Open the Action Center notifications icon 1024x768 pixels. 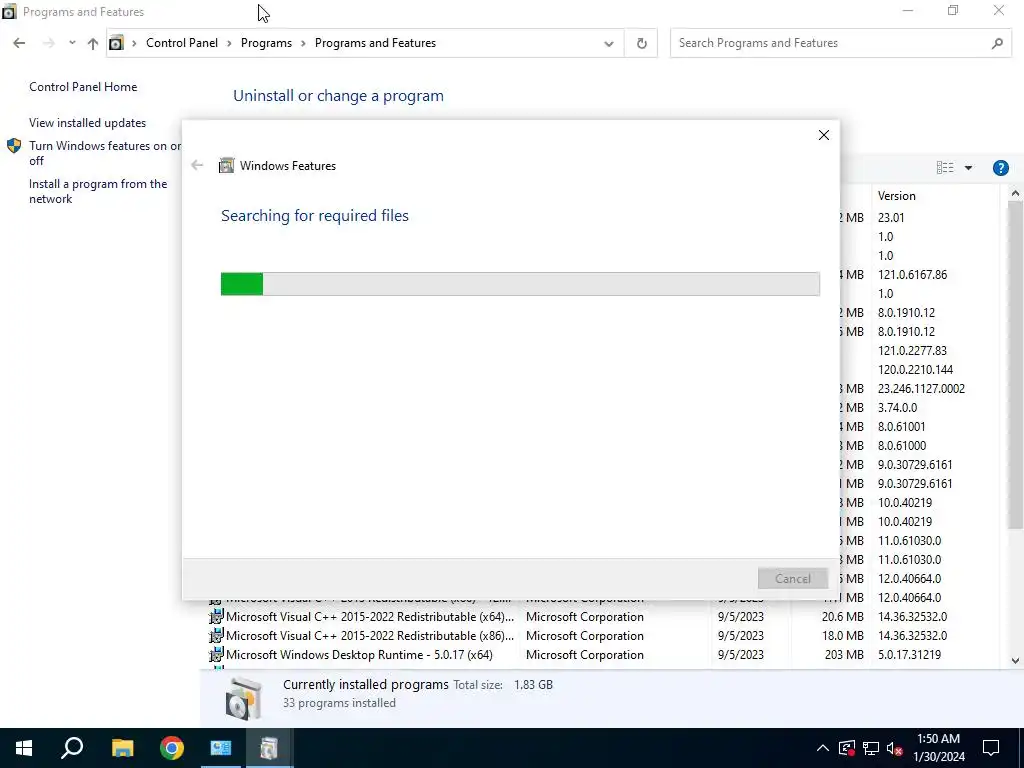click(x=991, y=748)
